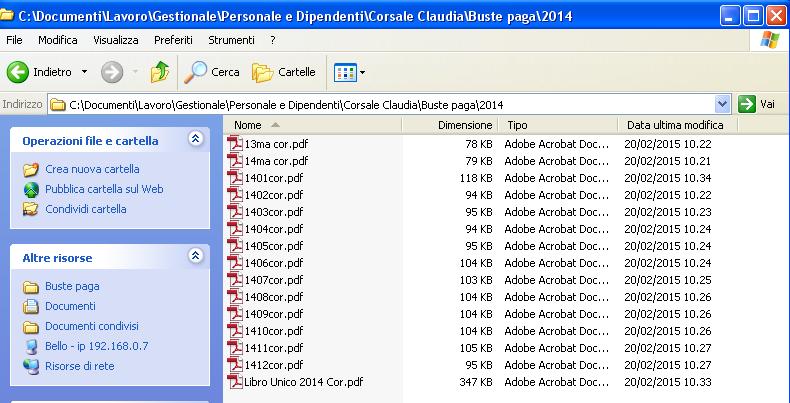
Task: Click the Pubblica cartella sul Web link
Action: click(104, 189)
